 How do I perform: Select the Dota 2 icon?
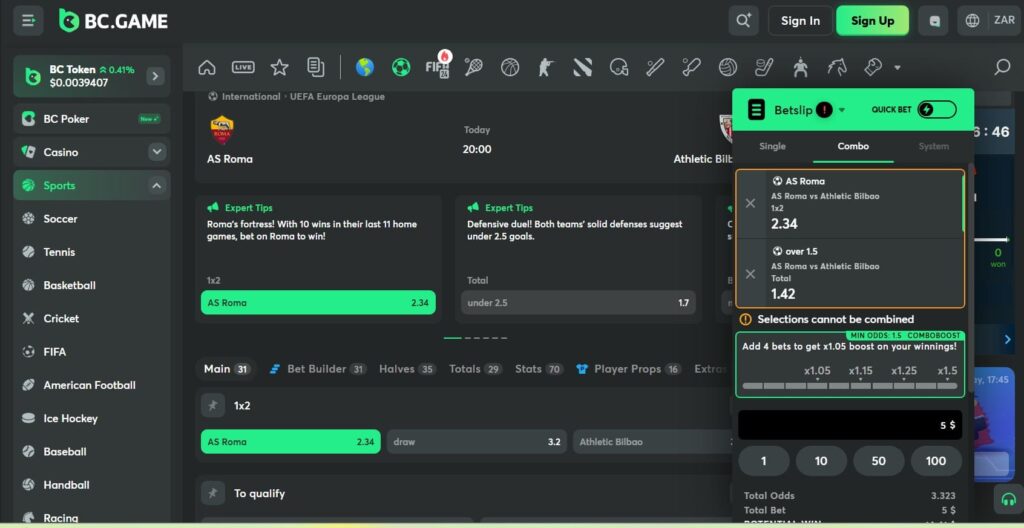click(x=583, y=67)
